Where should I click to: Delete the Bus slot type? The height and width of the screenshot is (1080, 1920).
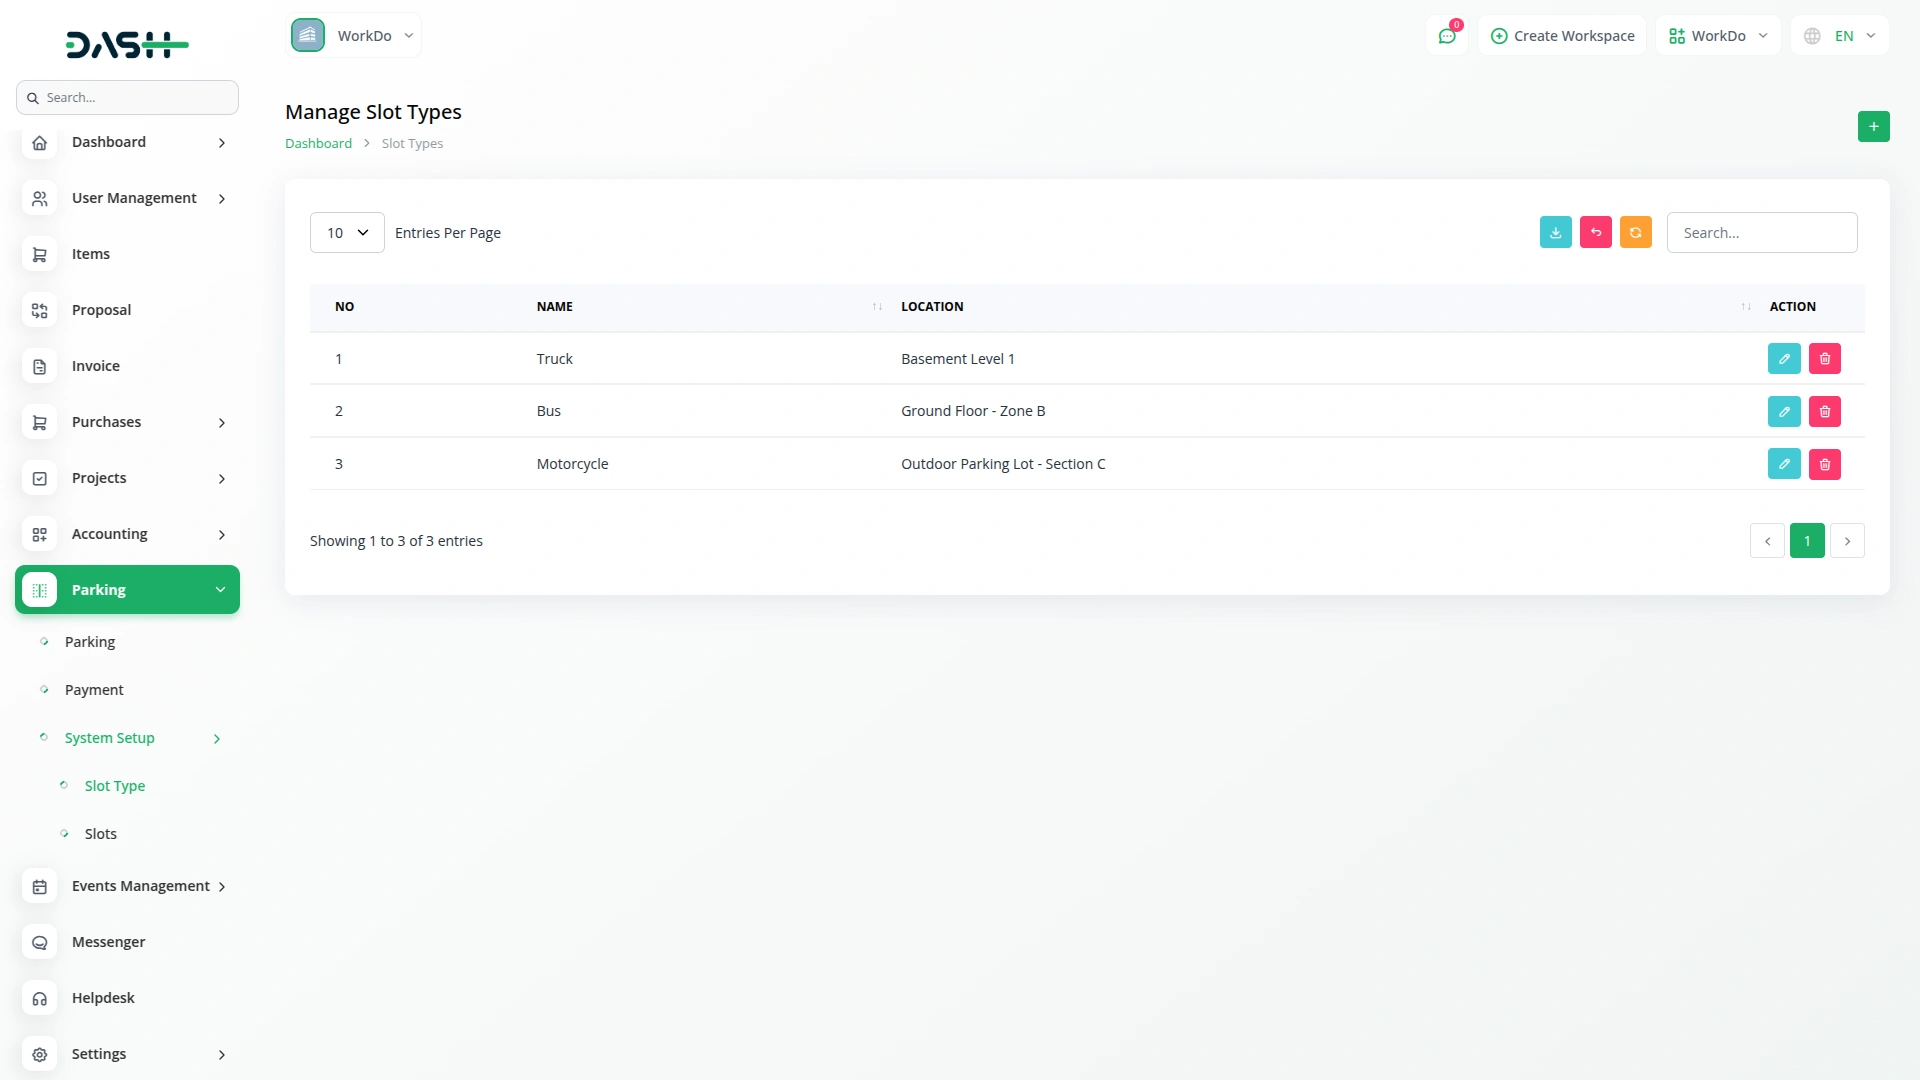tap(1824, 411)
